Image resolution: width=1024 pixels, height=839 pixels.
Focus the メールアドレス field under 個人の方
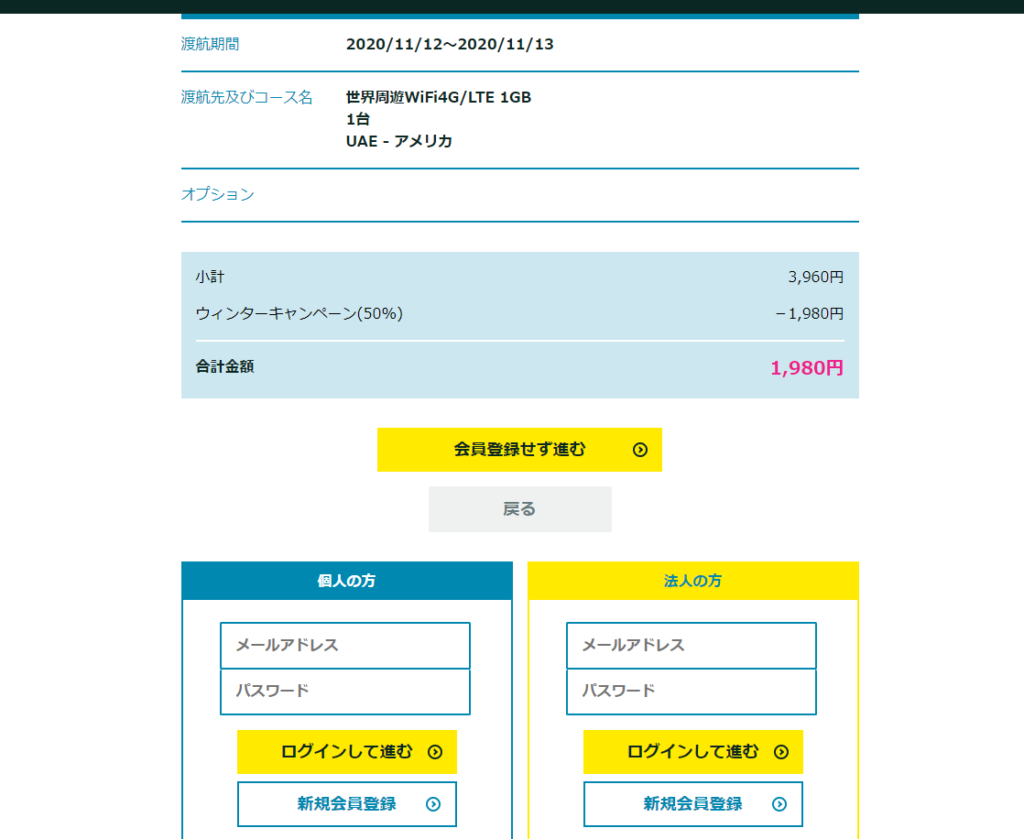pos(345,645)
